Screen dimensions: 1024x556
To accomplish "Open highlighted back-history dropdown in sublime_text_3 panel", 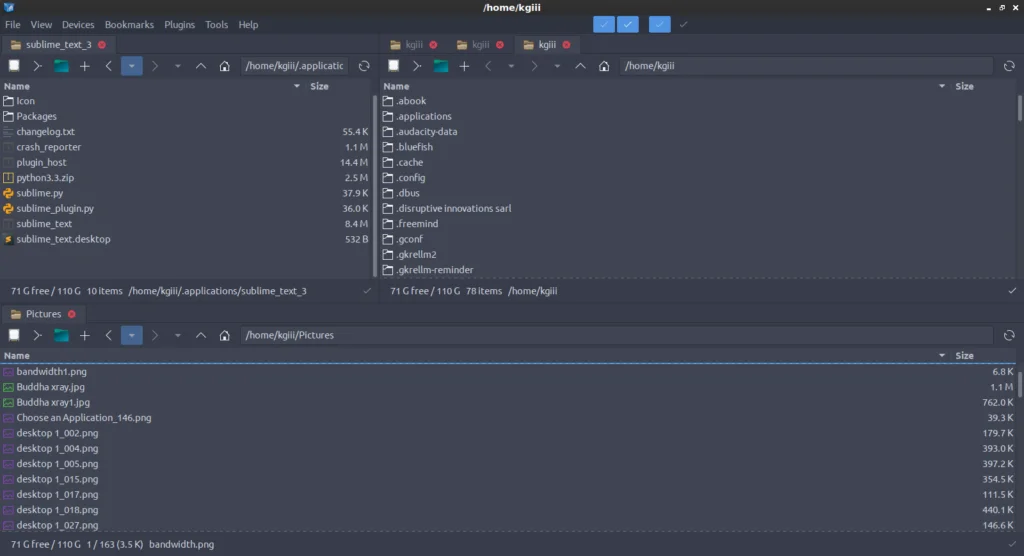I will coord(131,65).
